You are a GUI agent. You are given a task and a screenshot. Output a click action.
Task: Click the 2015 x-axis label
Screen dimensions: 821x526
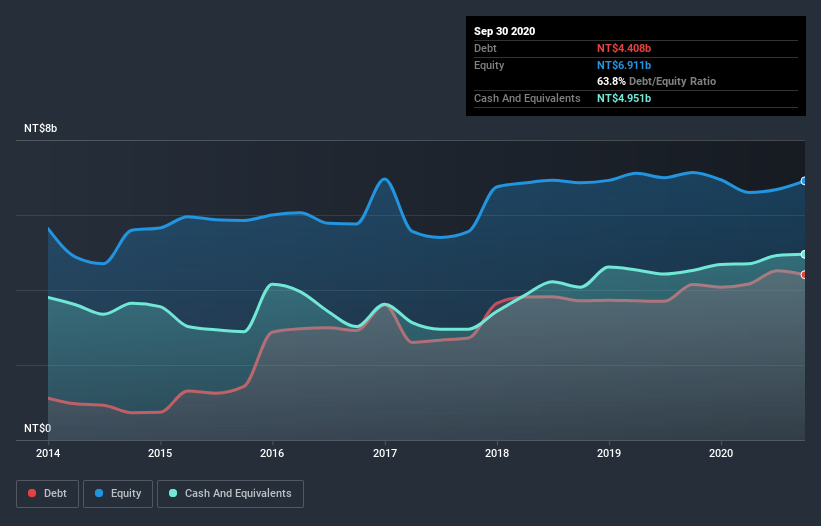click(x=160, y=453)
